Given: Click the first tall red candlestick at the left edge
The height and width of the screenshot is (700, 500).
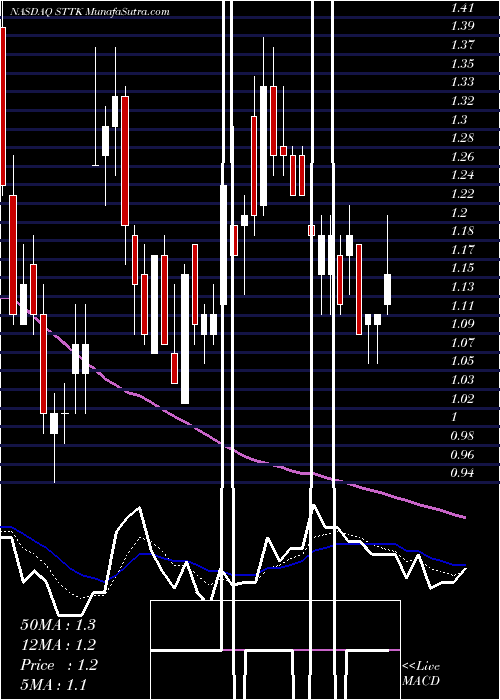Looking at the screenshot, I should pos(3,106).
